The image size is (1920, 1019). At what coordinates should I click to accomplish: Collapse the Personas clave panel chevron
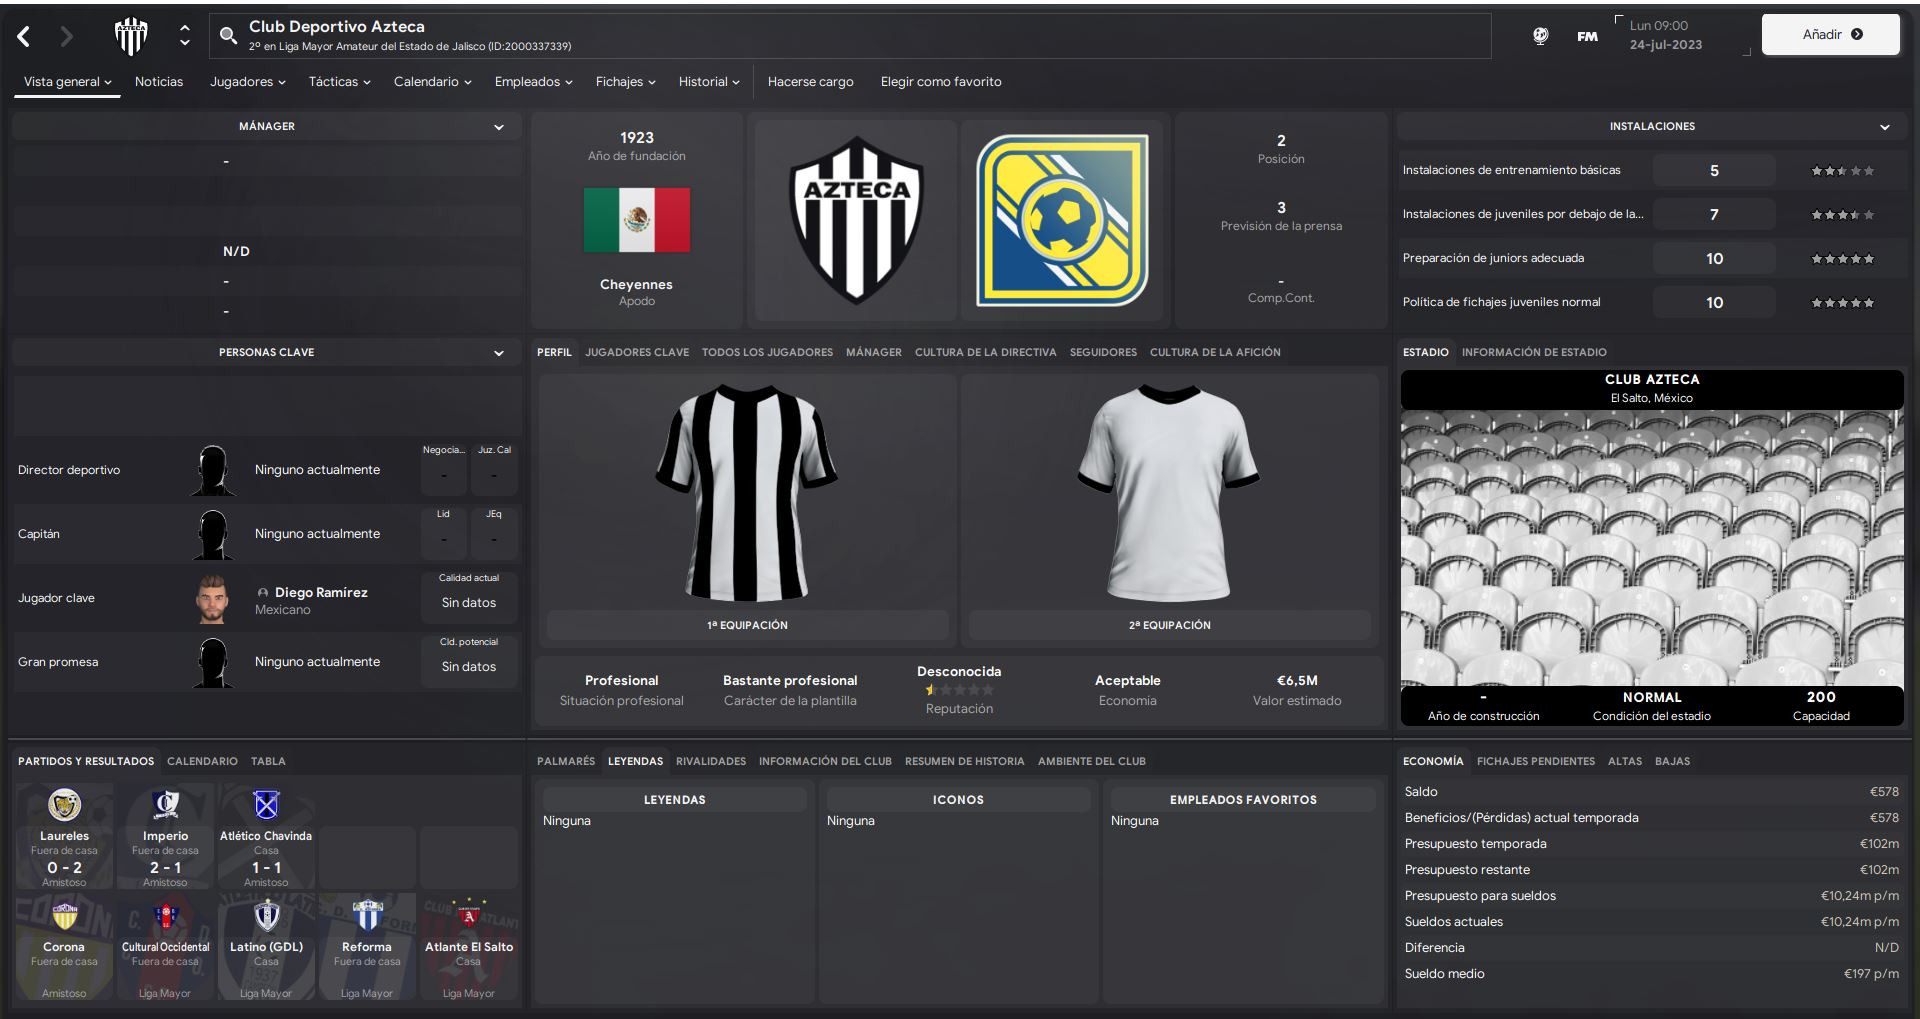pos(499,353)
